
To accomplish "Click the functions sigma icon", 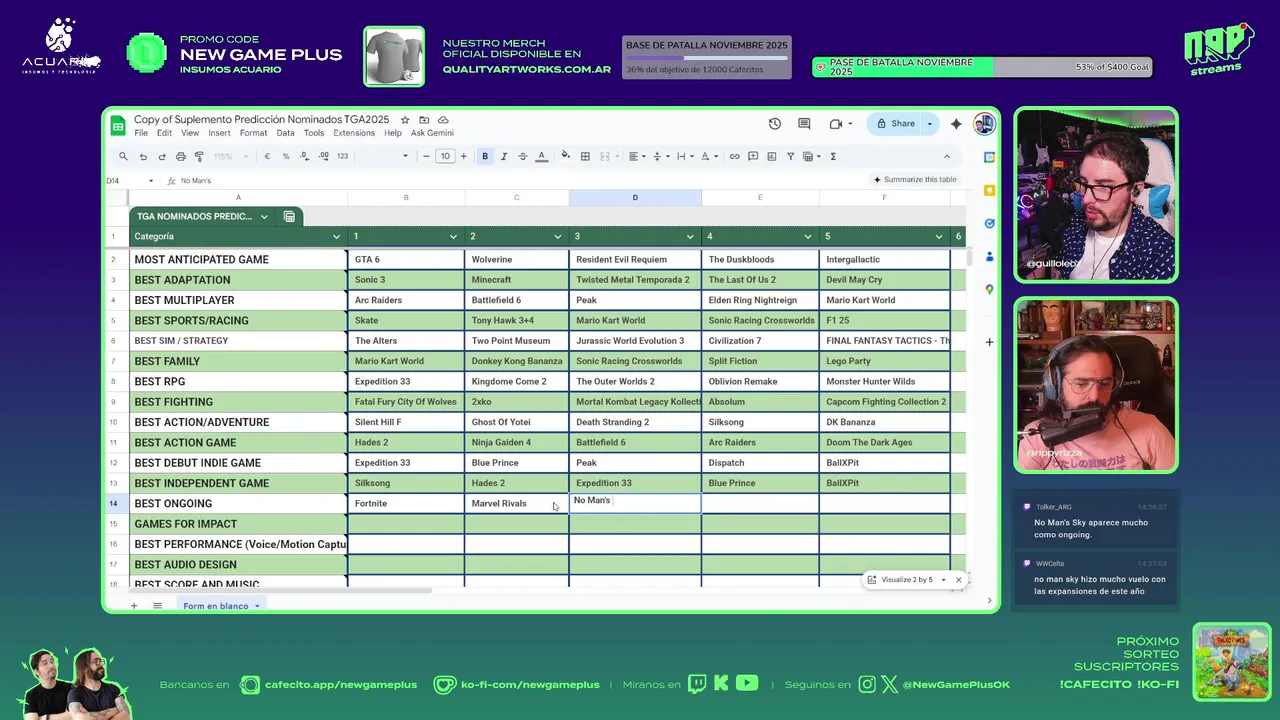I will 833,156.
